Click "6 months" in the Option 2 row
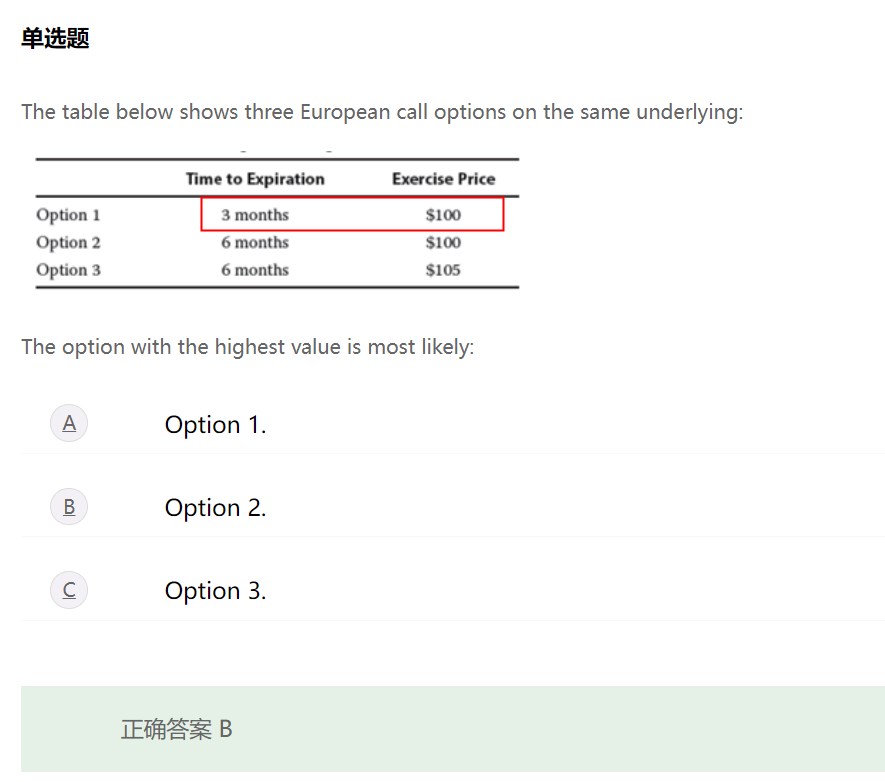The image size is (885, 782). pos(255,242)
